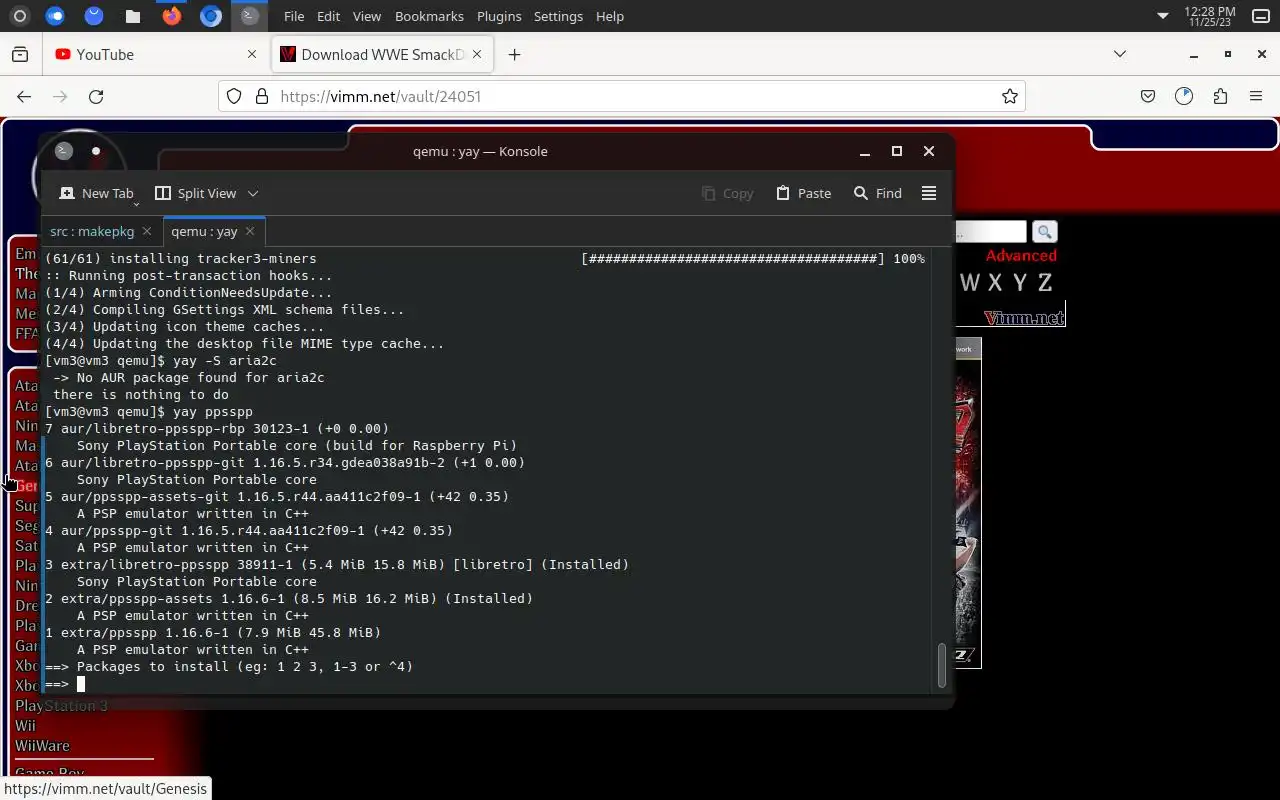Open the shield tracking protection icon

point(234,96)
